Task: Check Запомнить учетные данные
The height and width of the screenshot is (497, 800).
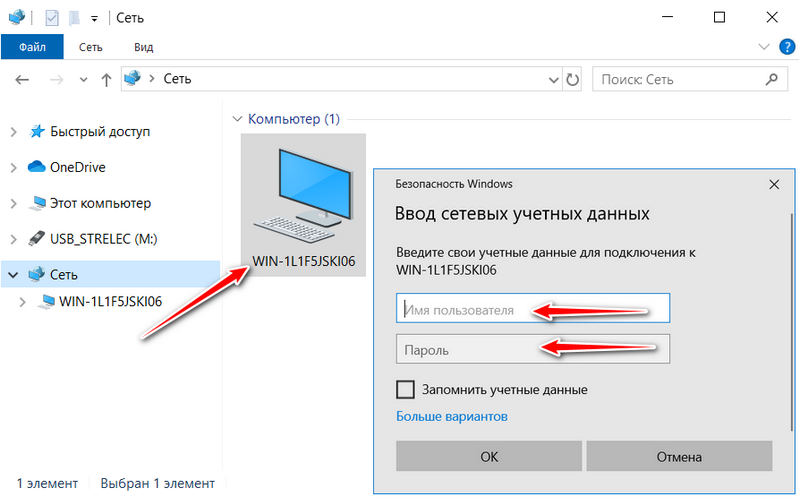Action: (406, 390)
